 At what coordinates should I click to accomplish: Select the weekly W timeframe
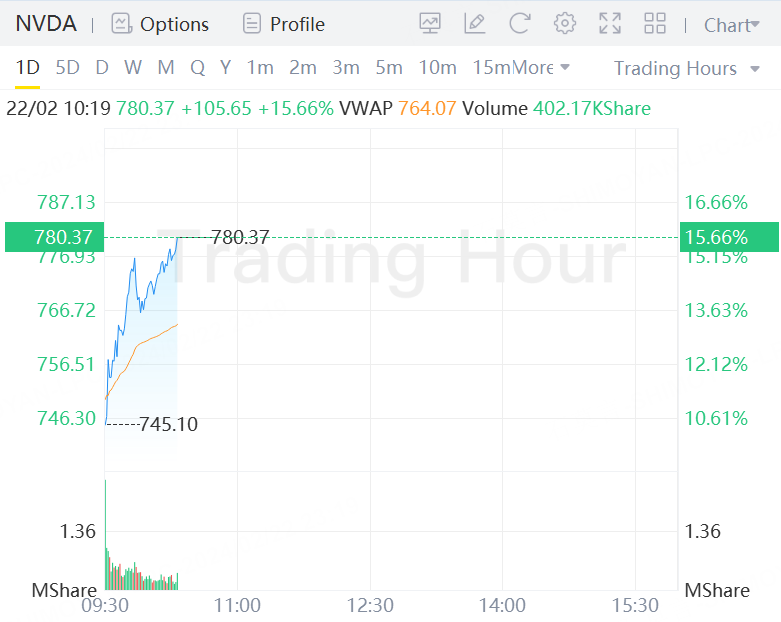click(x=133, y=68)
